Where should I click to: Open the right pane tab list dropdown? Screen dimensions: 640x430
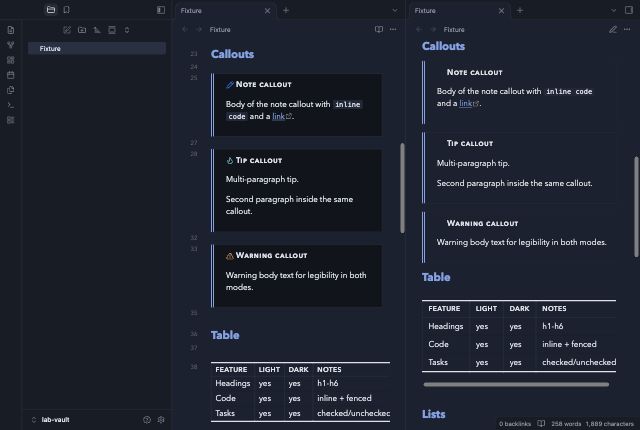[x=613, y=11]
